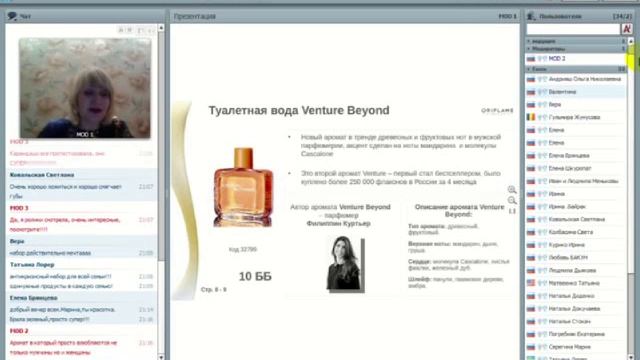Click the perfumer's portrait photo on slide
Screen dimensions: 640x360
(x=344, y=264)
